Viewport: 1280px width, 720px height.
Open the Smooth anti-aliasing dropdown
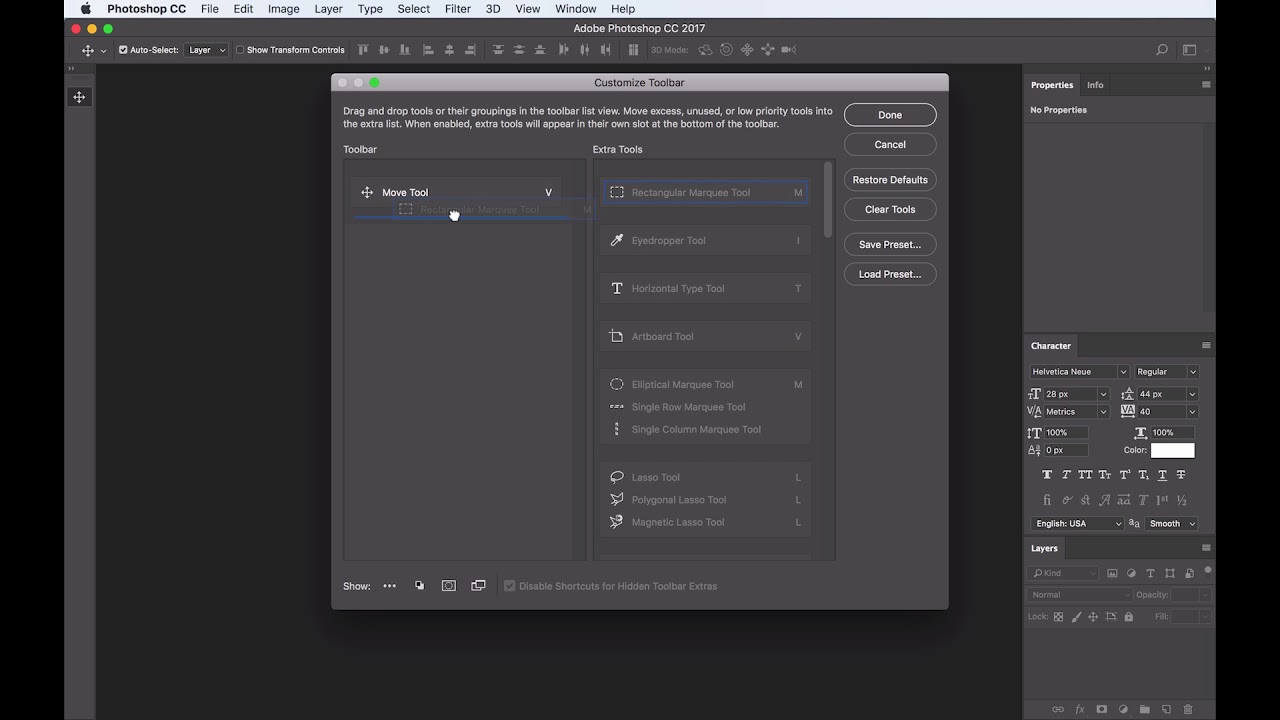point(1172,524)
